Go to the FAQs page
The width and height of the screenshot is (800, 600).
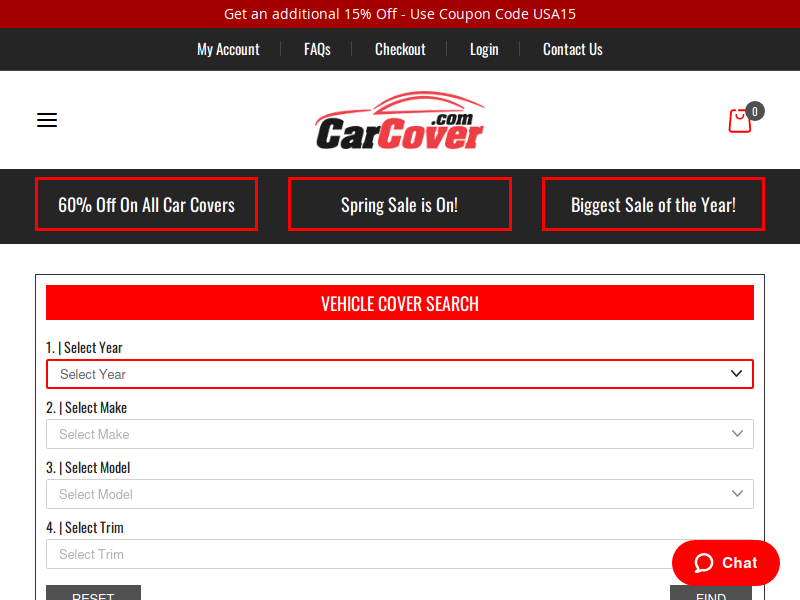(x=317, y=49)
